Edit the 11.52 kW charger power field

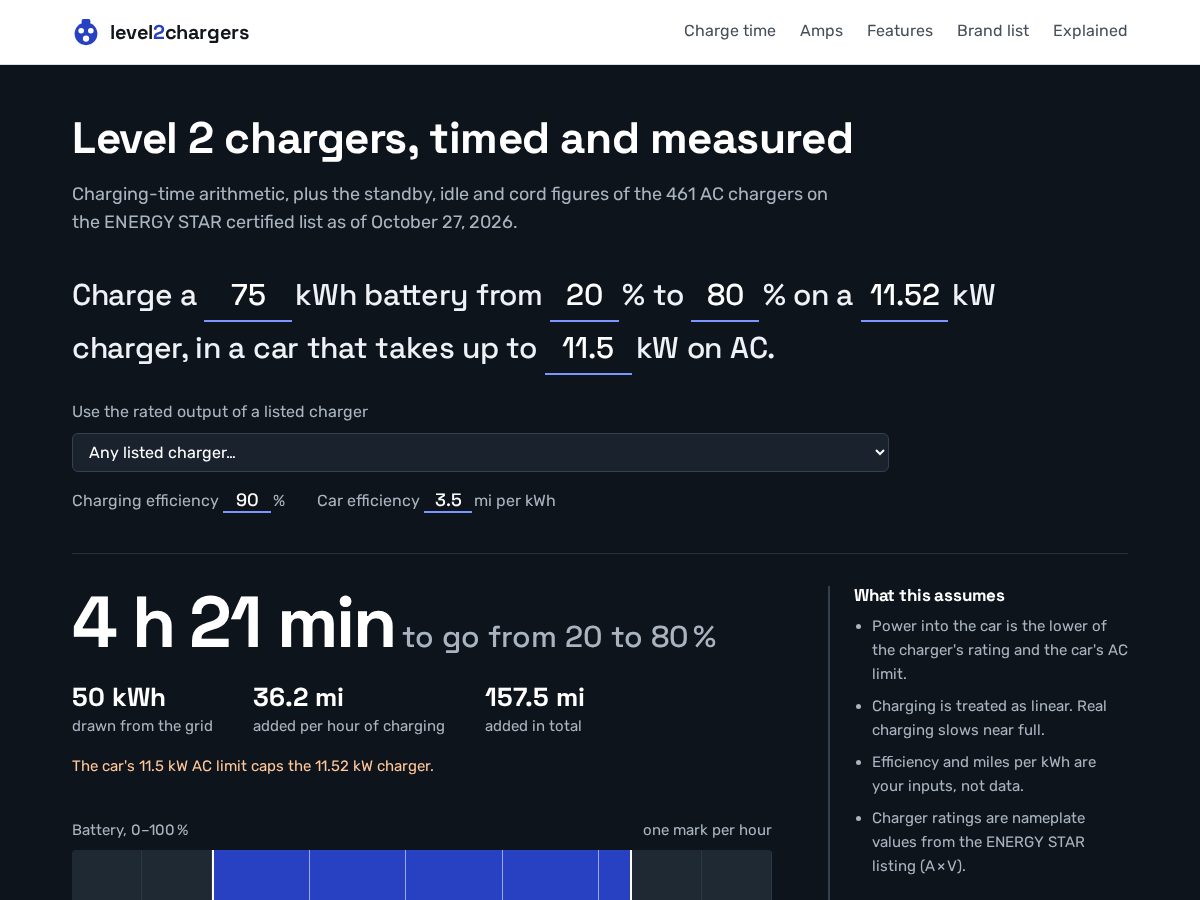coord(904,296)
